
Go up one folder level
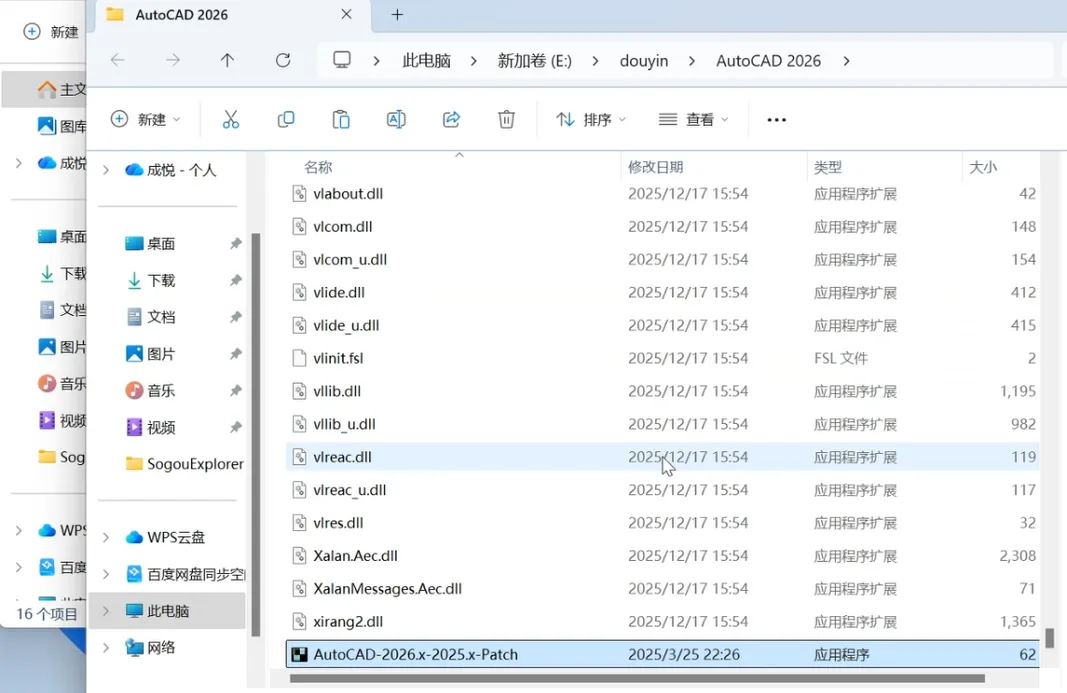click(x=227, y=60)
